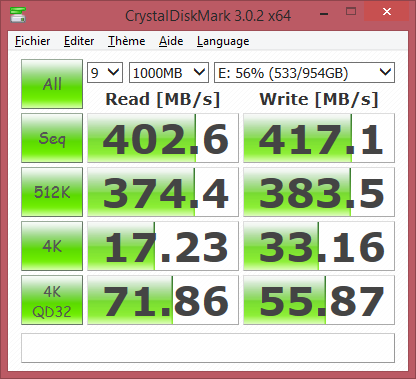Click the 4K QD32 write result 55.87
The height and width of the screenshot is (379, 416).
click(x=319, y=300)
